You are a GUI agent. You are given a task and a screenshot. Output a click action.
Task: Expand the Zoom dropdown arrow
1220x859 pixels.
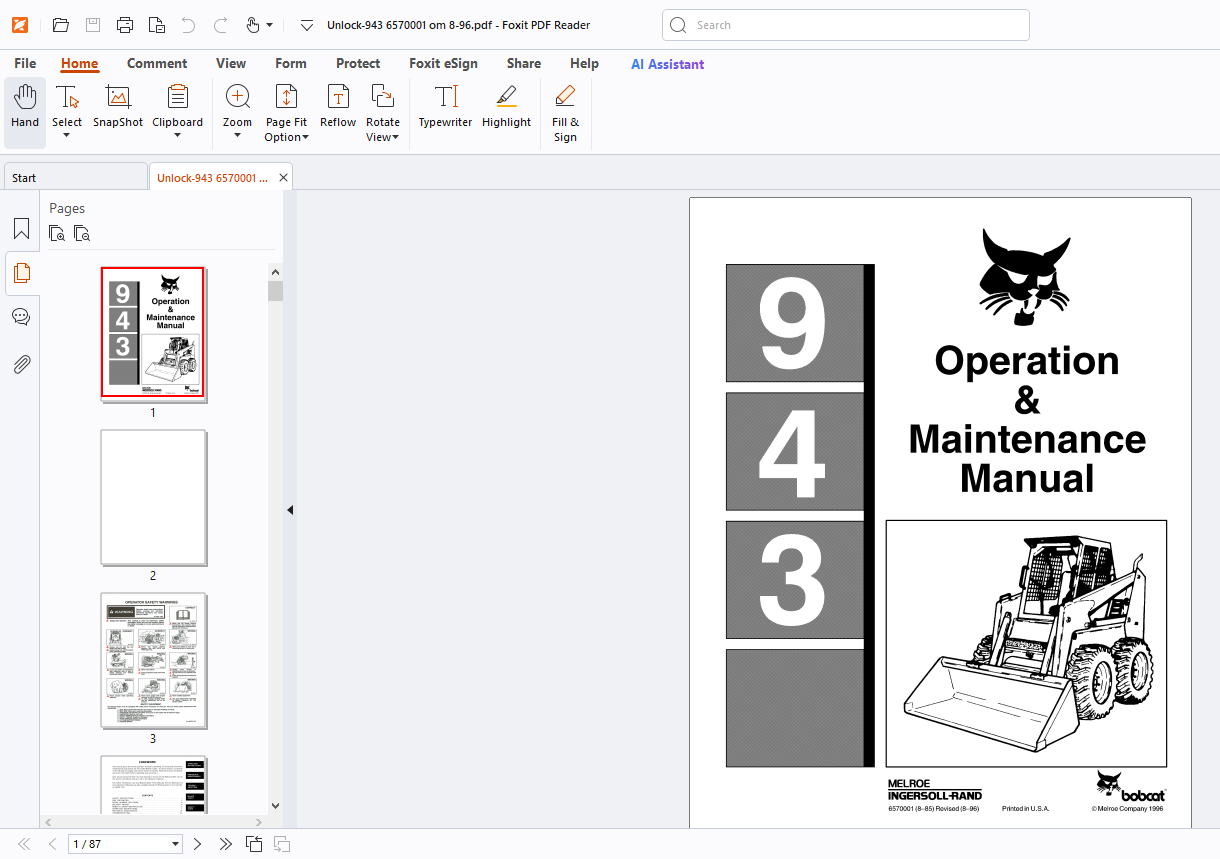pyautogui.click(x=237, y=136)
